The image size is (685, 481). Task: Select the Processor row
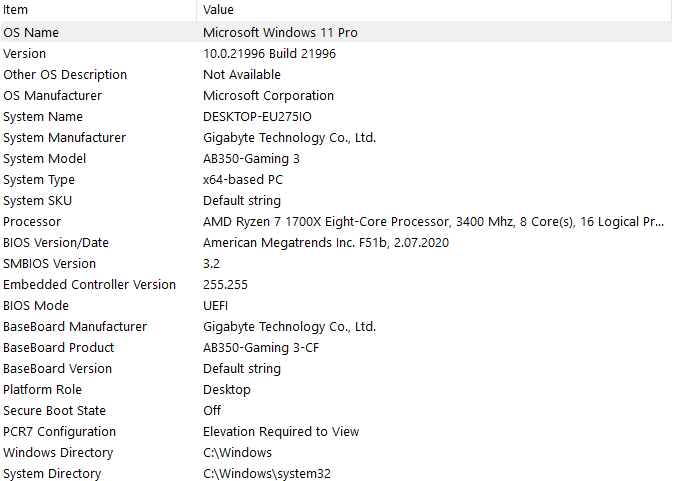click(32, 221)
